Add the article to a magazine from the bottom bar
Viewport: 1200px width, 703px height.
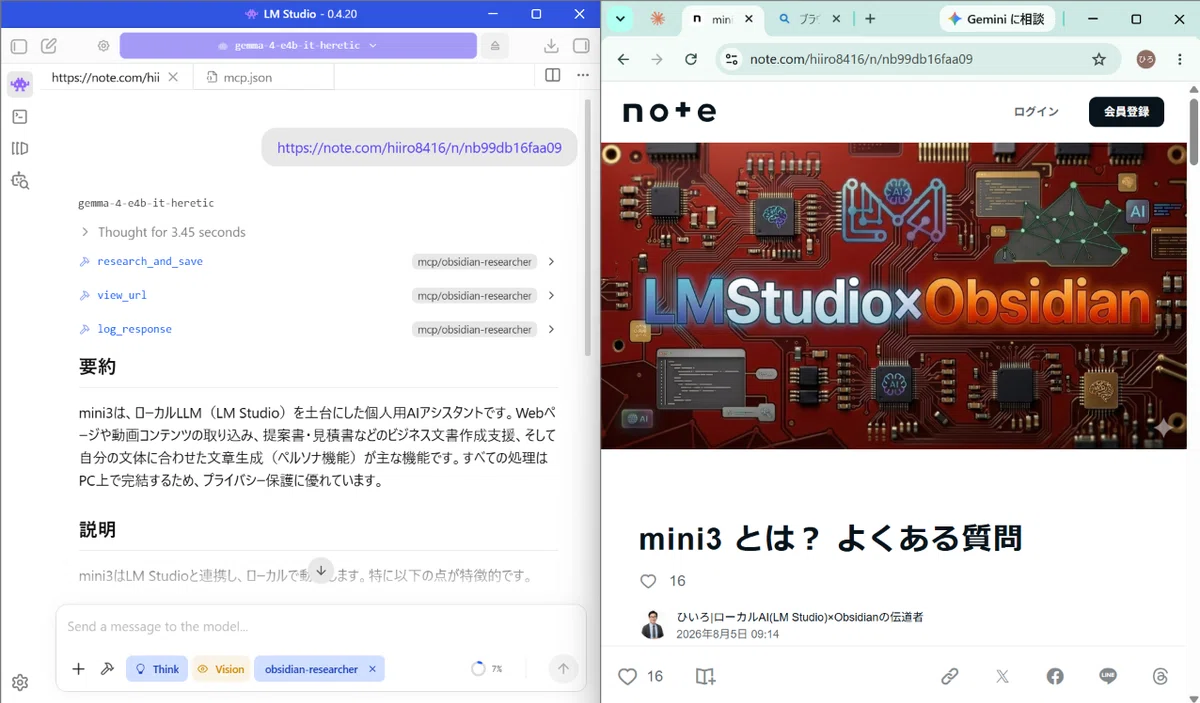coord(706,677)
